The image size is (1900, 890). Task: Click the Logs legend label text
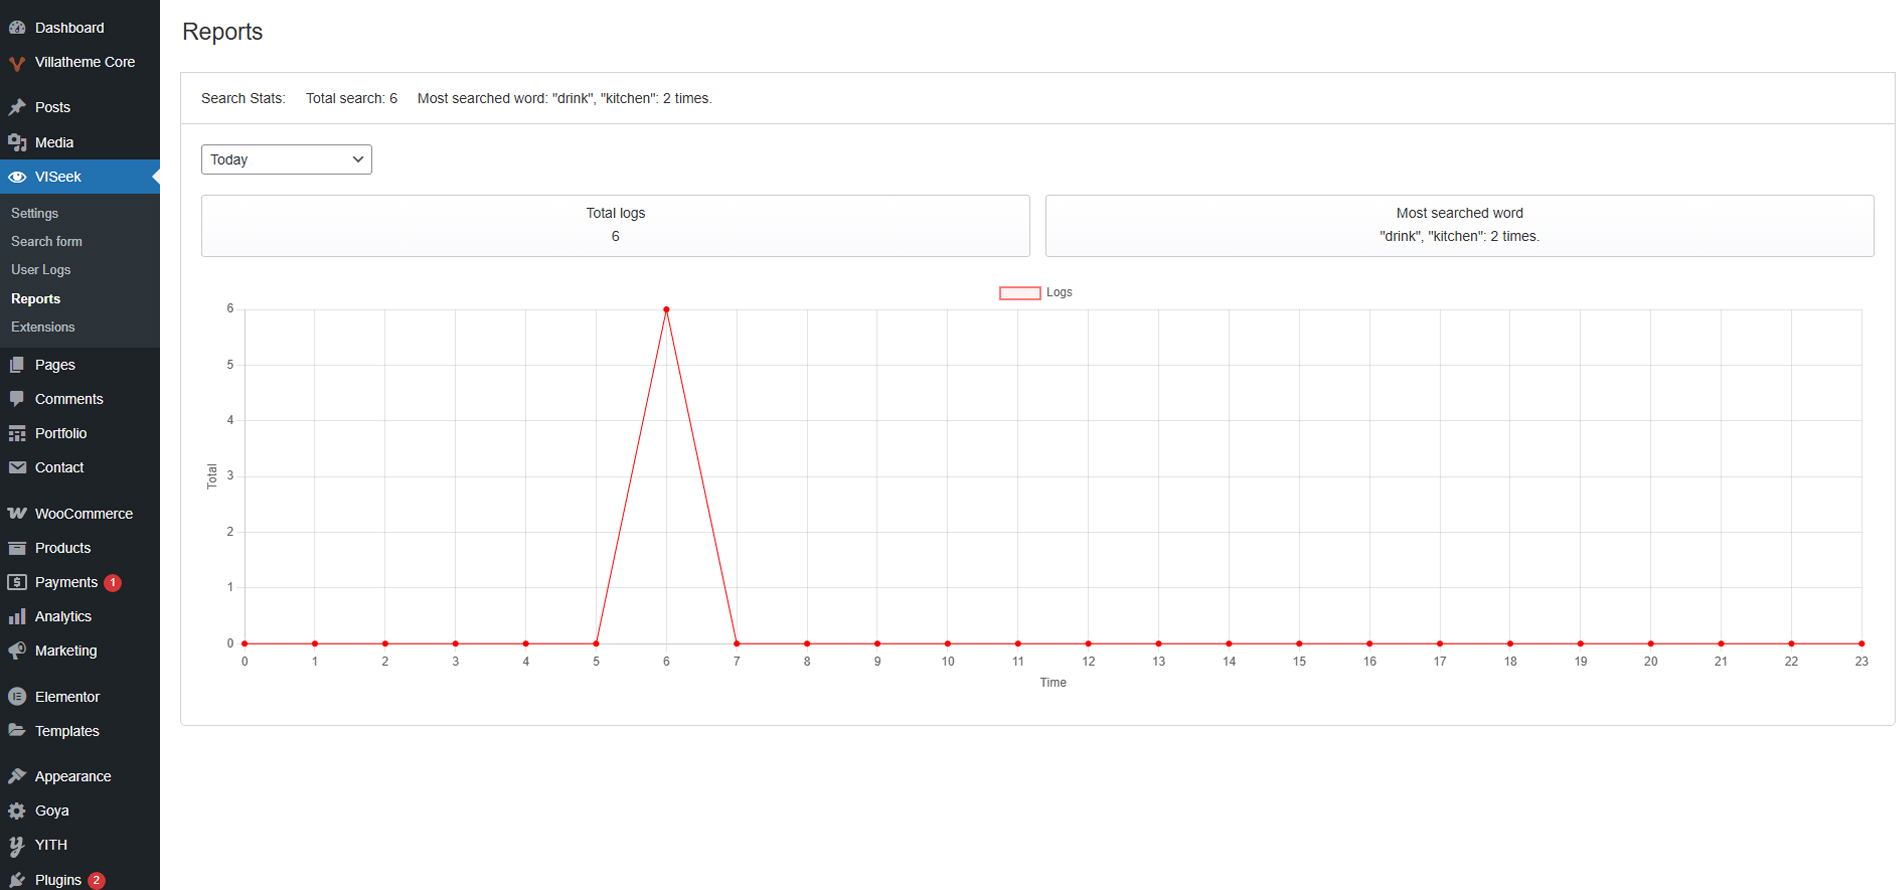[1059, 292]
